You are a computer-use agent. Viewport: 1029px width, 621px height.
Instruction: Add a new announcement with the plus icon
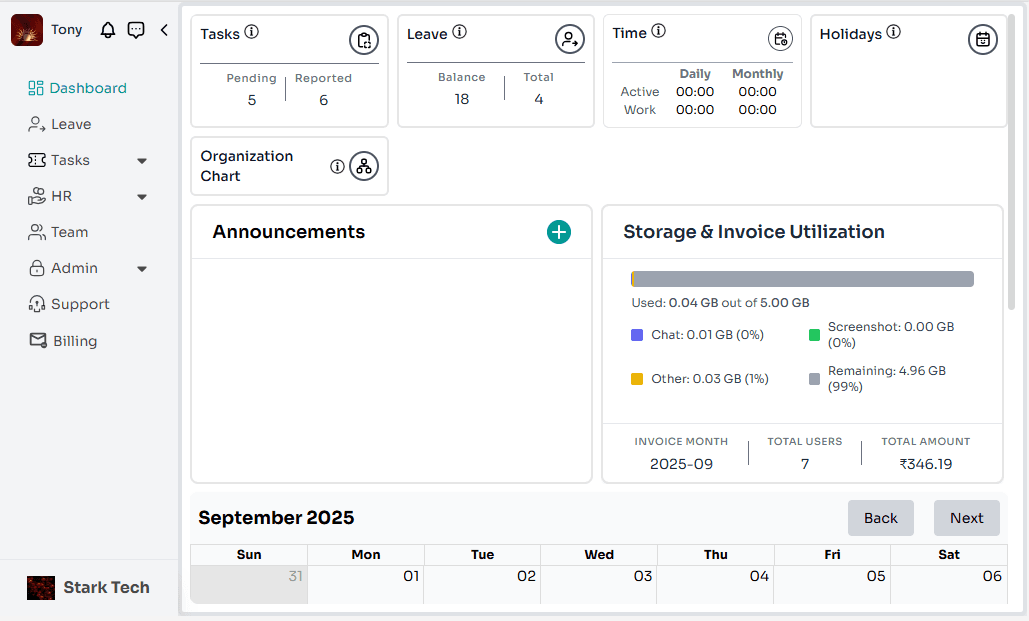[558, 232]
